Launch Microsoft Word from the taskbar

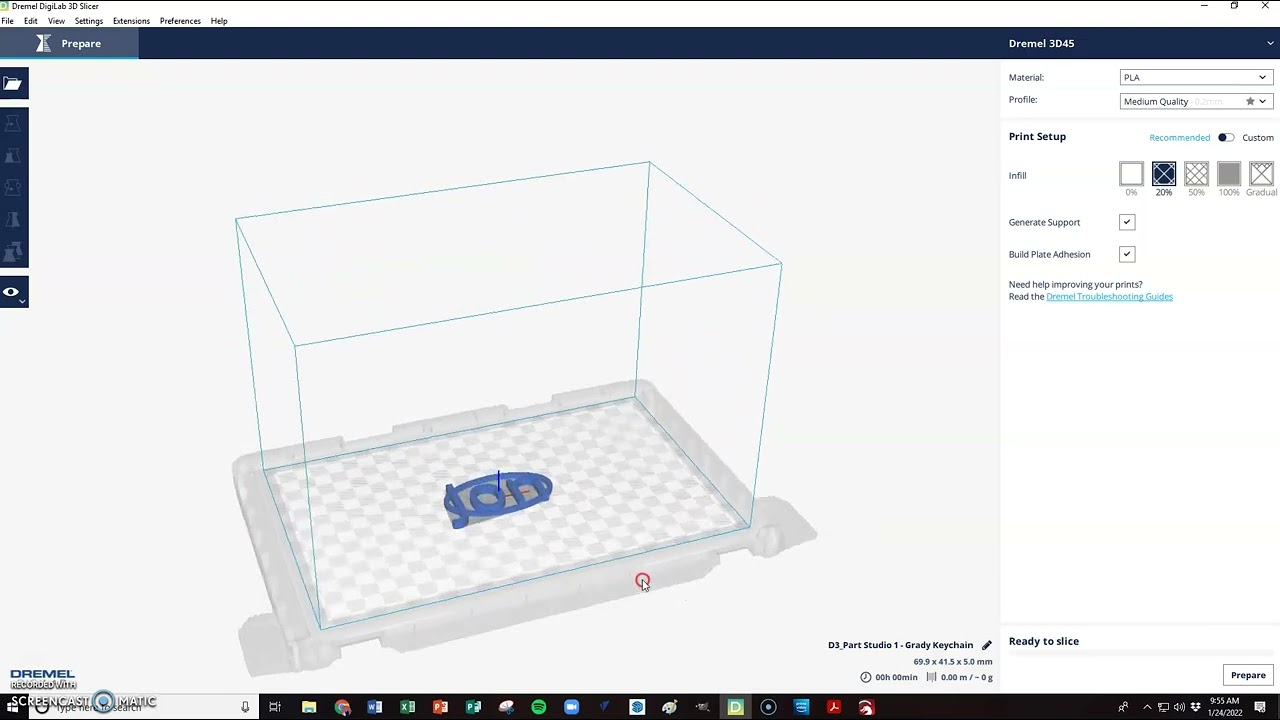pos(375,707)
